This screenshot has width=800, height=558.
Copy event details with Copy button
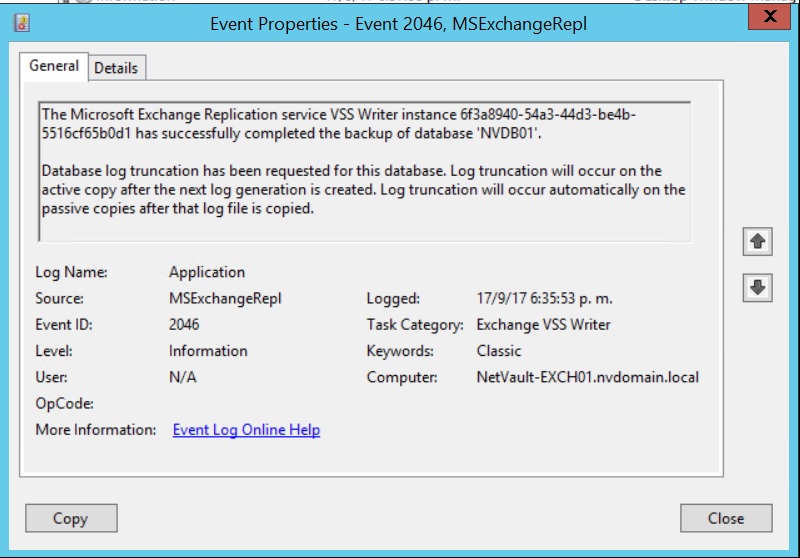(x=71, y=518)
